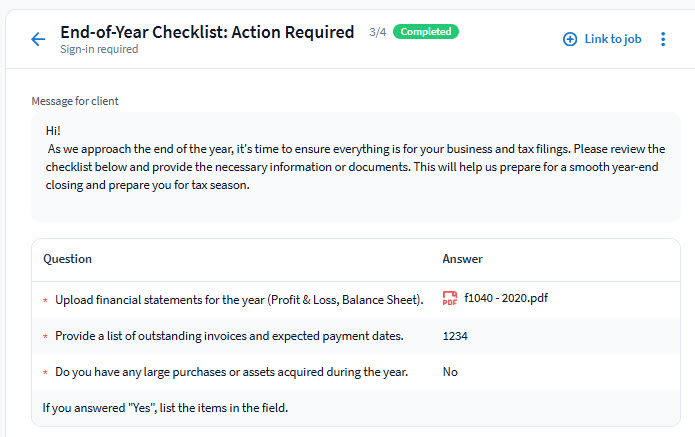Click the Sign-in required subtitle

[99, 50]
